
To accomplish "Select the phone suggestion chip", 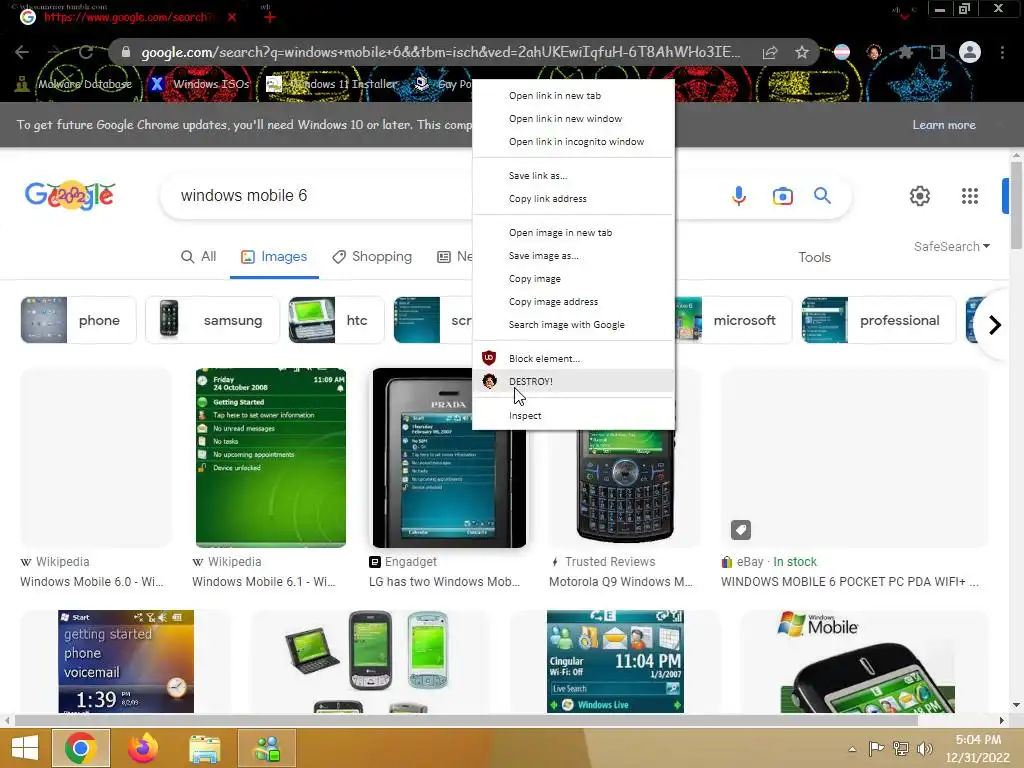I will [x=78, y=320].
